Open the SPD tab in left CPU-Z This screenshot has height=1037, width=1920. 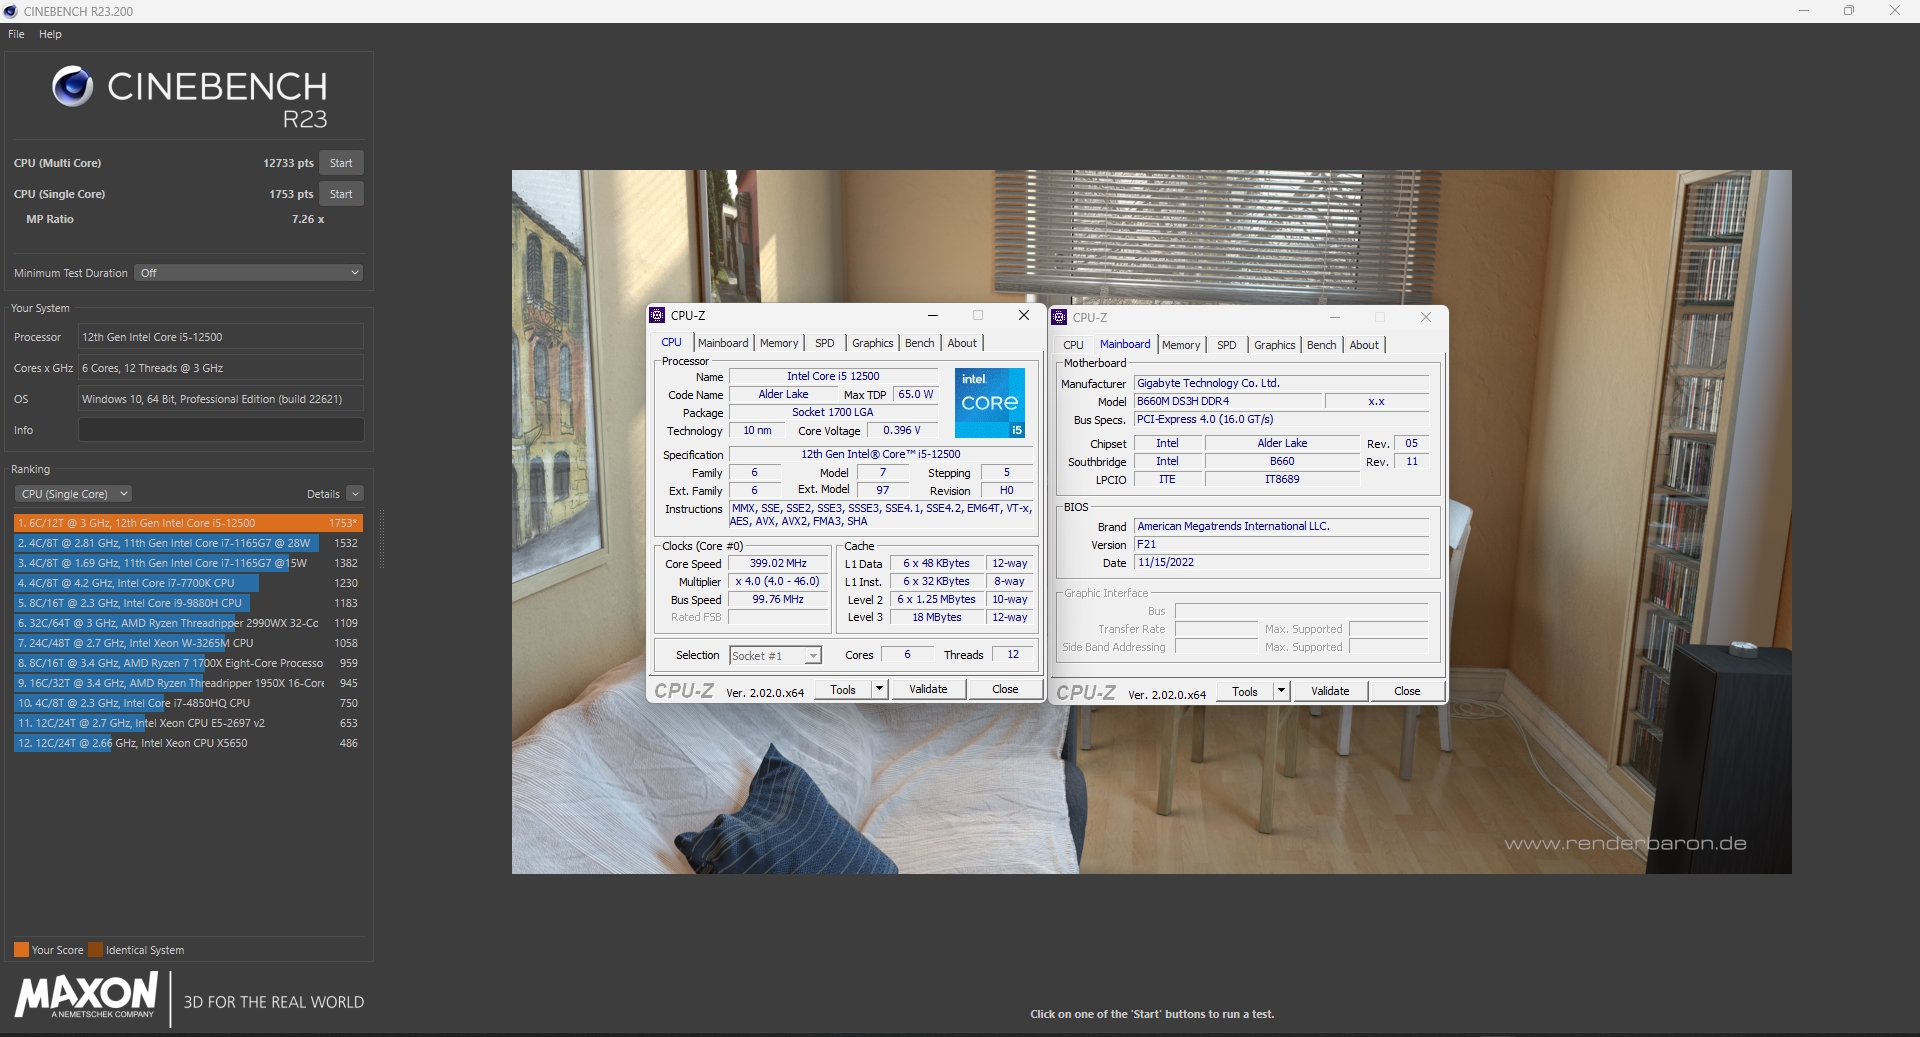(x=825, y=343)
